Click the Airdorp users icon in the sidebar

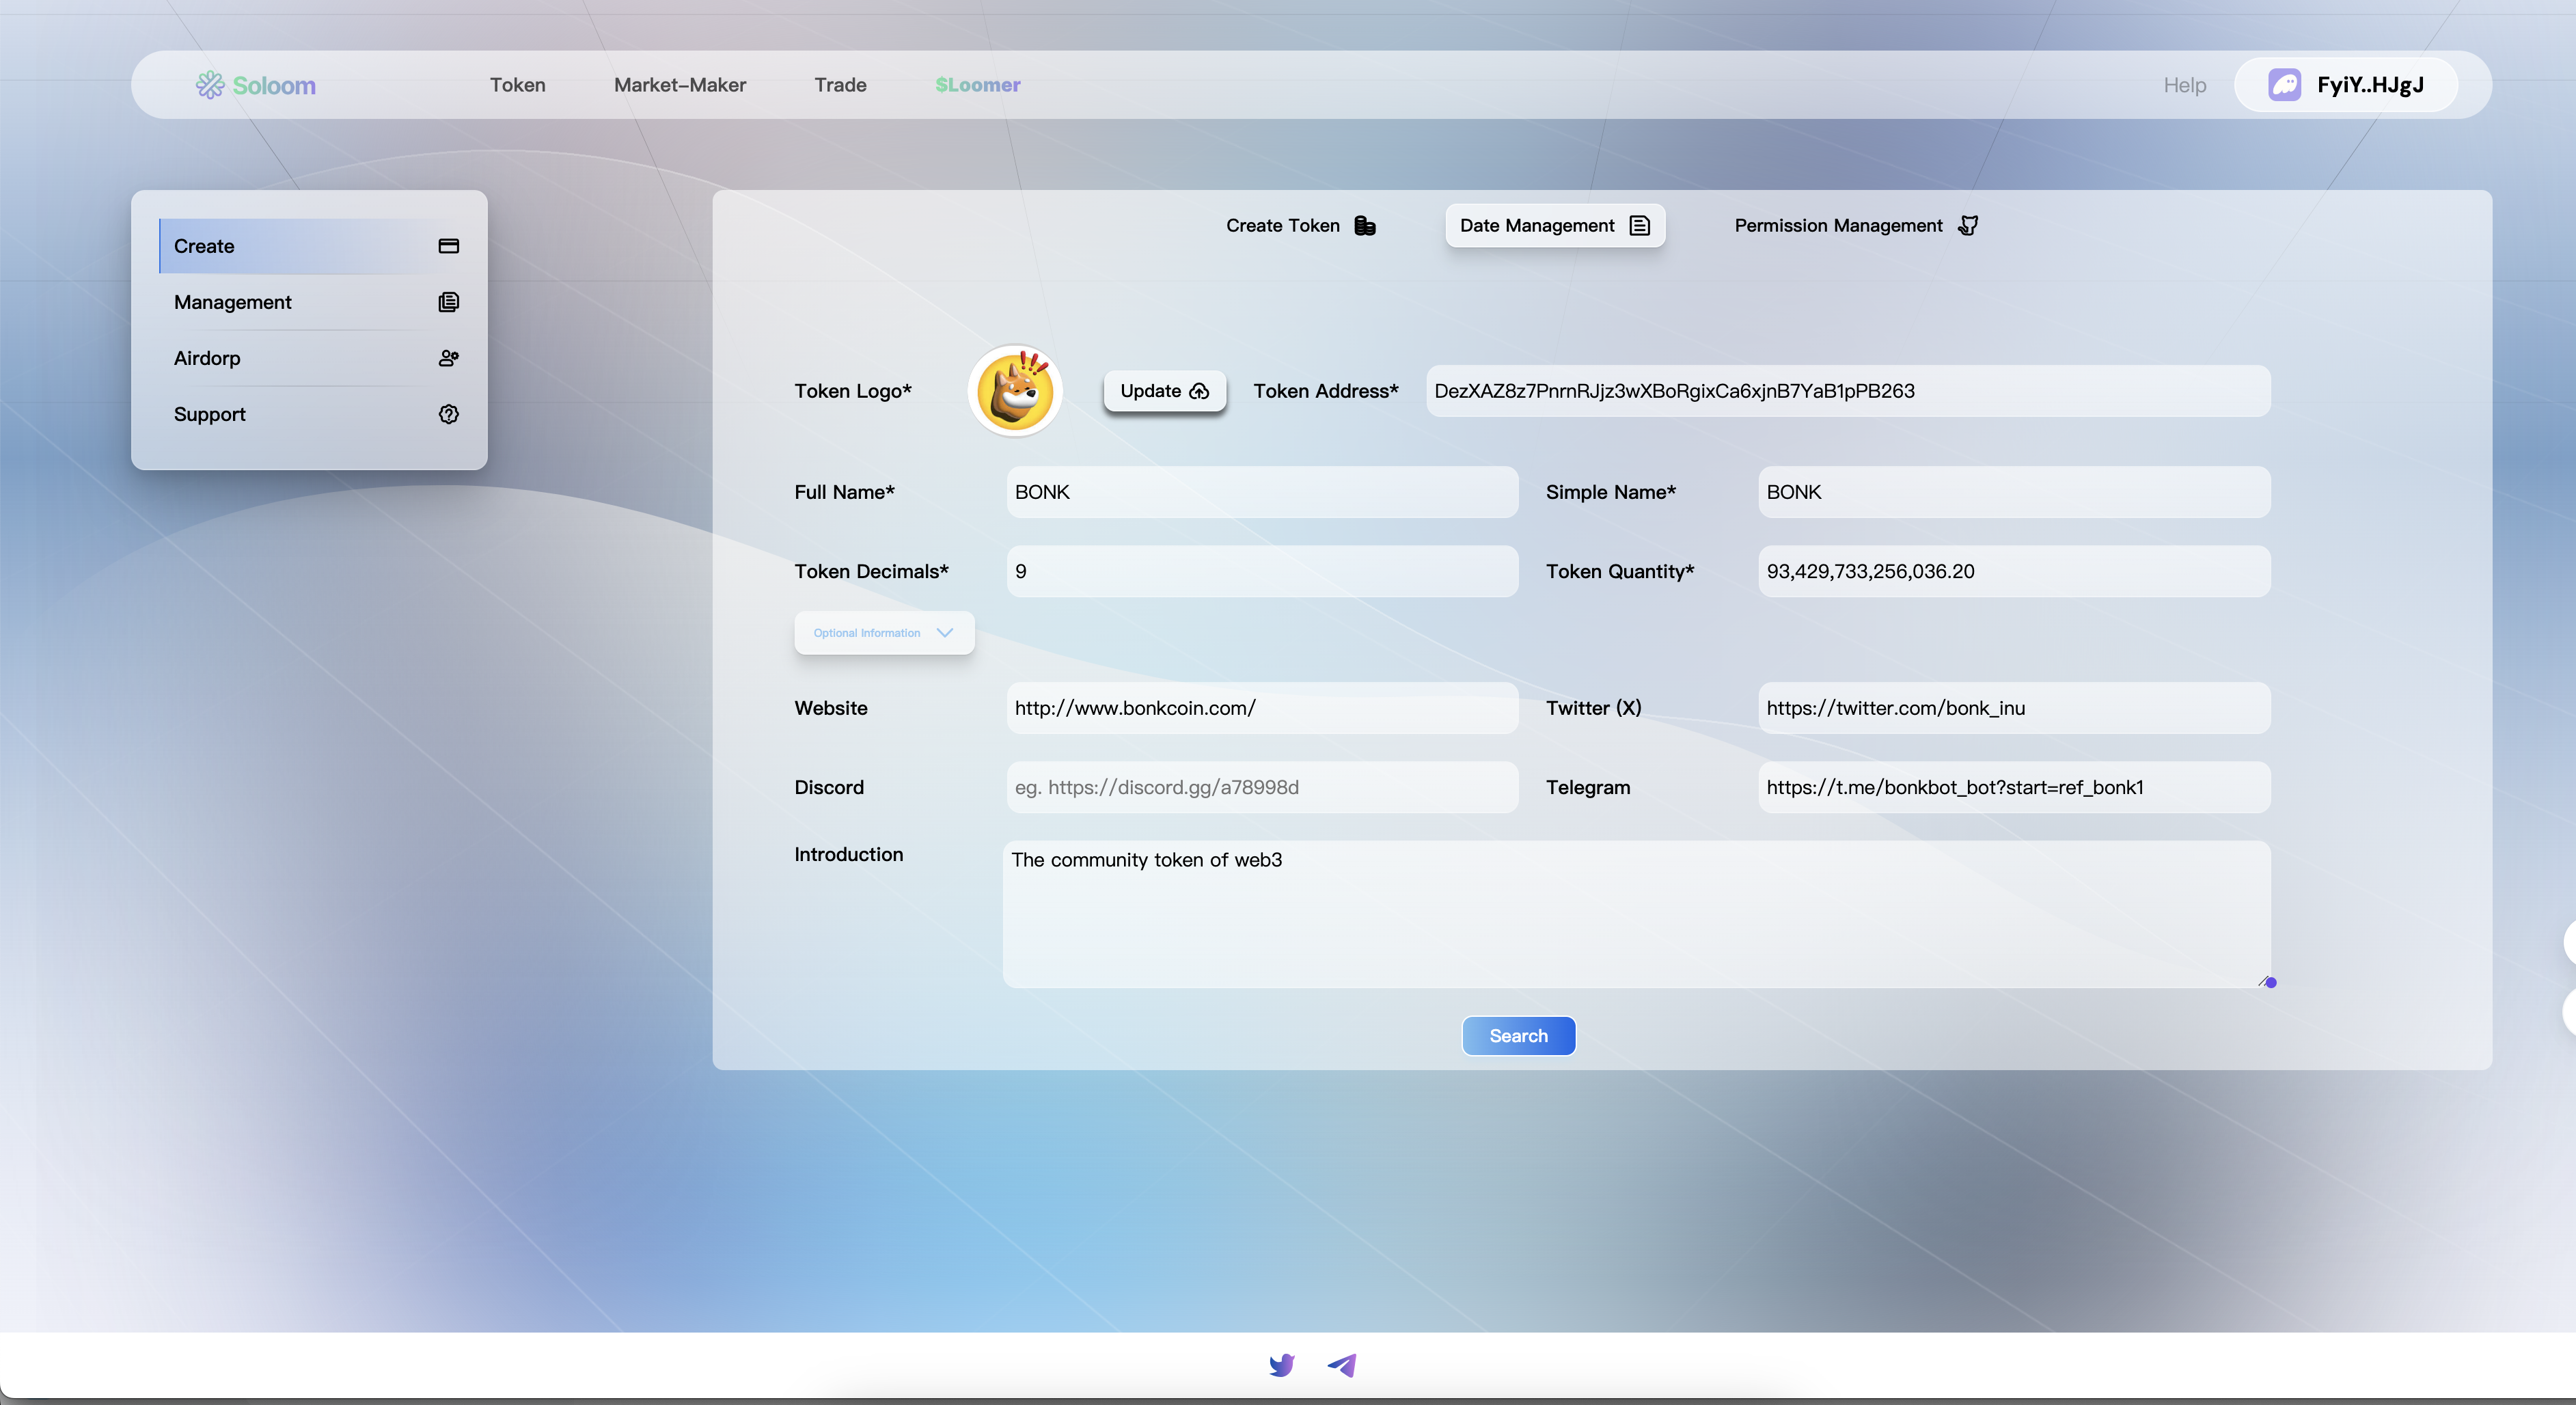tap(448, 358)
